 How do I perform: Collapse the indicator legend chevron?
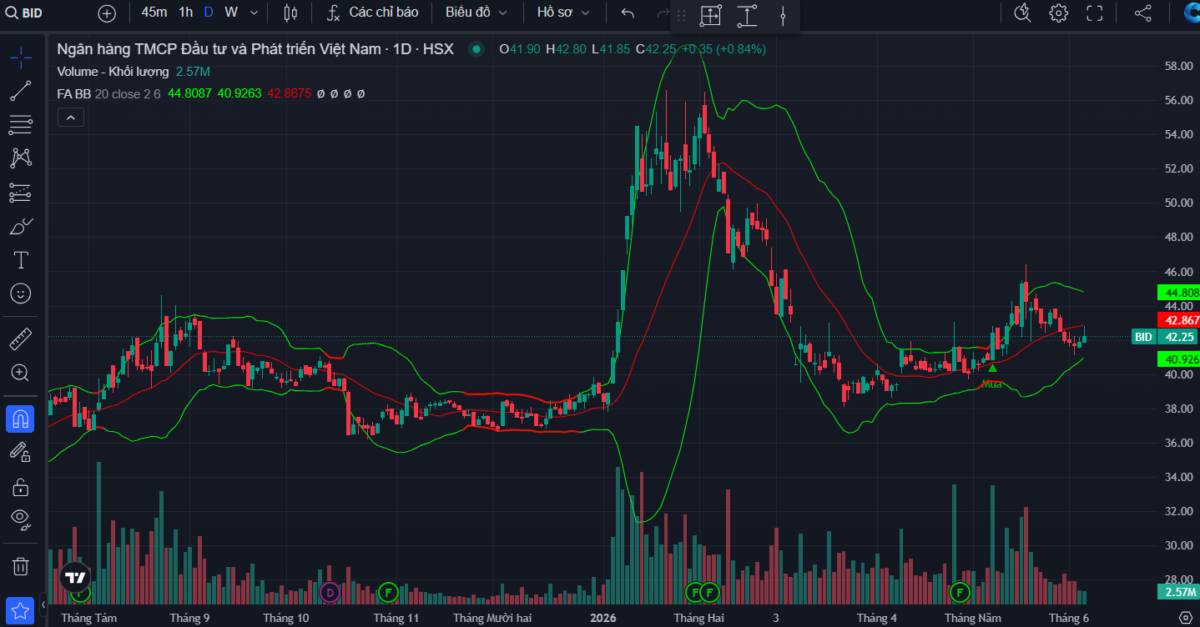click(x=70, y=117)
